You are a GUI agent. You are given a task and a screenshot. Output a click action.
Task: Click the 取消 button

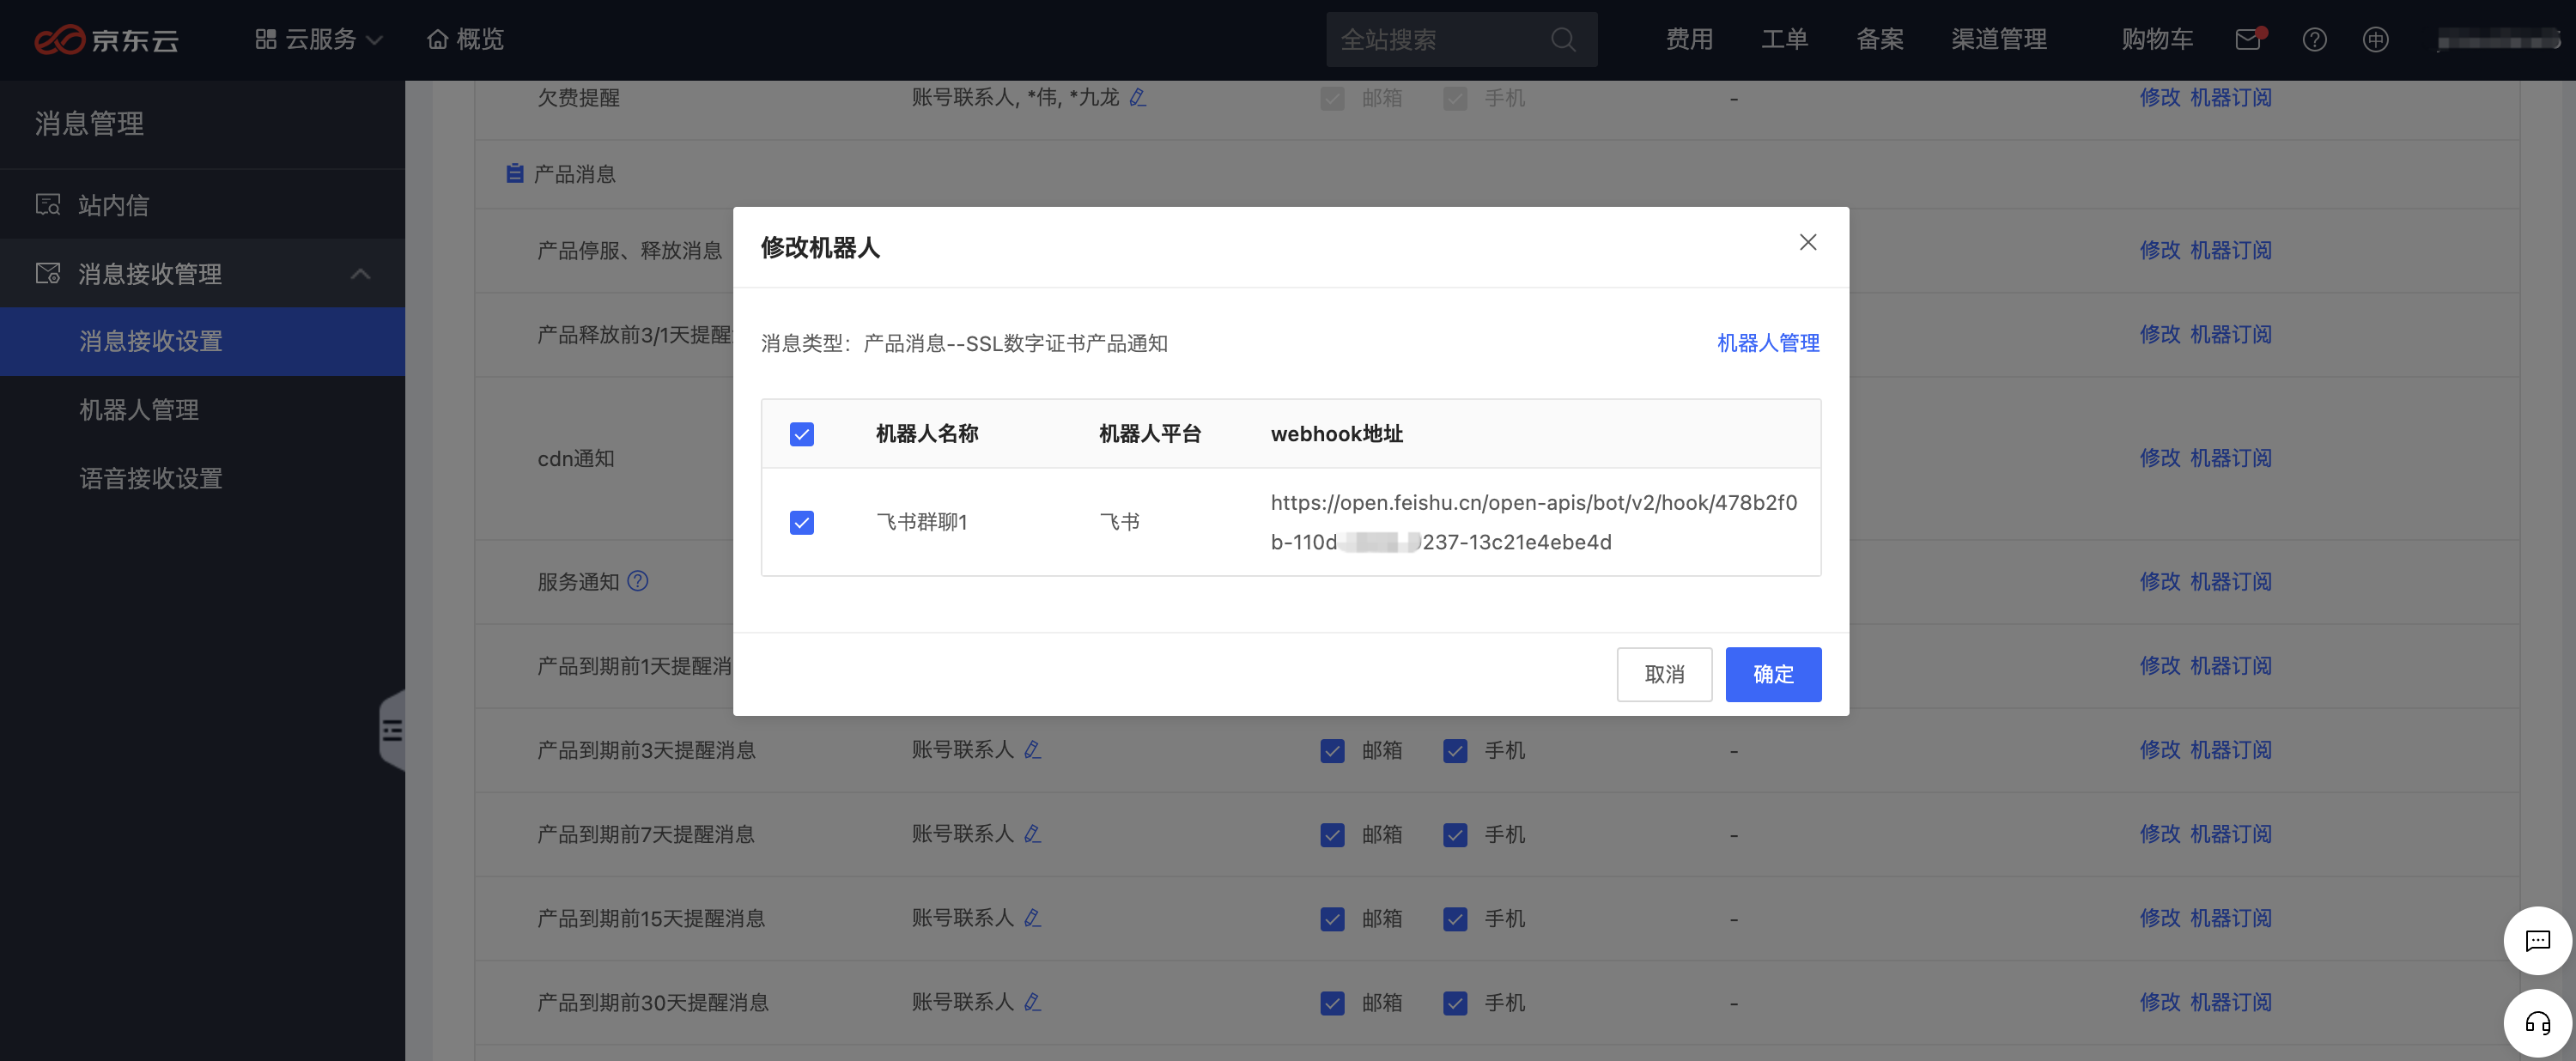[1664, 674]
